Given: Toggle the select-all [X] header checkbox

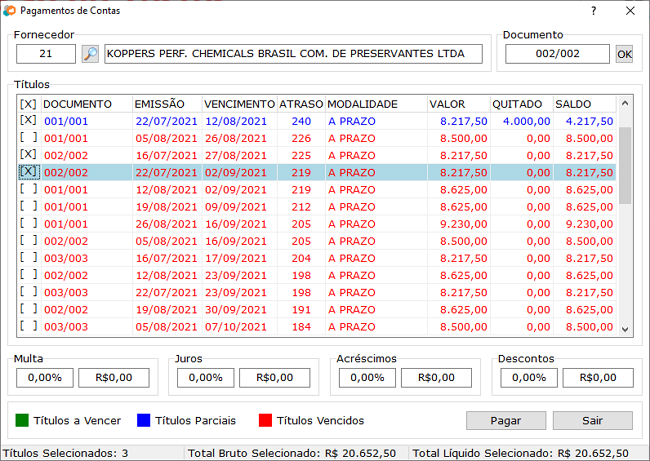Looking at the screenshot, I should pos(28,104).
